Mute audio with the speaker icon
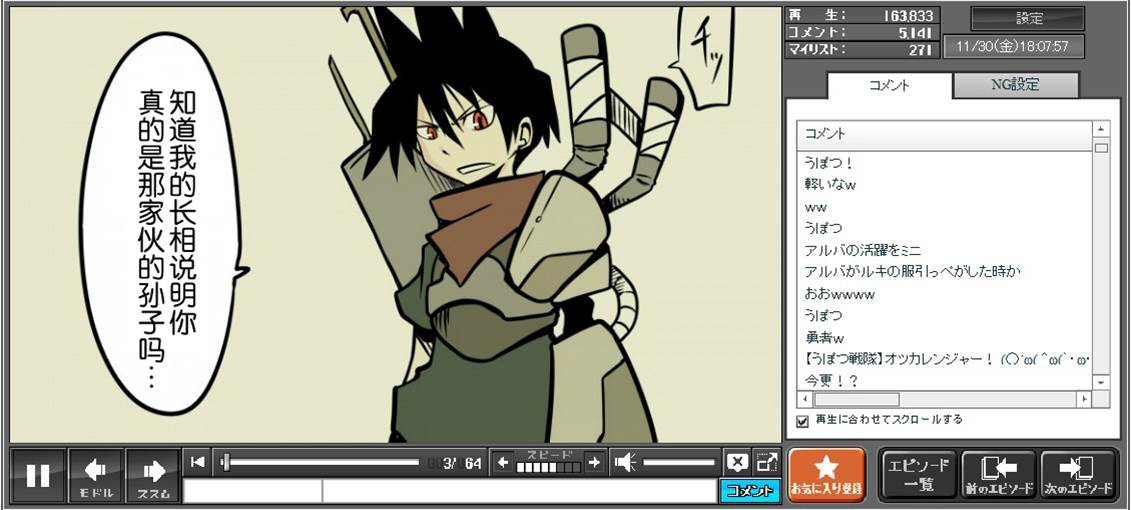Image resolution: width=1131 pixels, height=510 pixels. [625, 462]
